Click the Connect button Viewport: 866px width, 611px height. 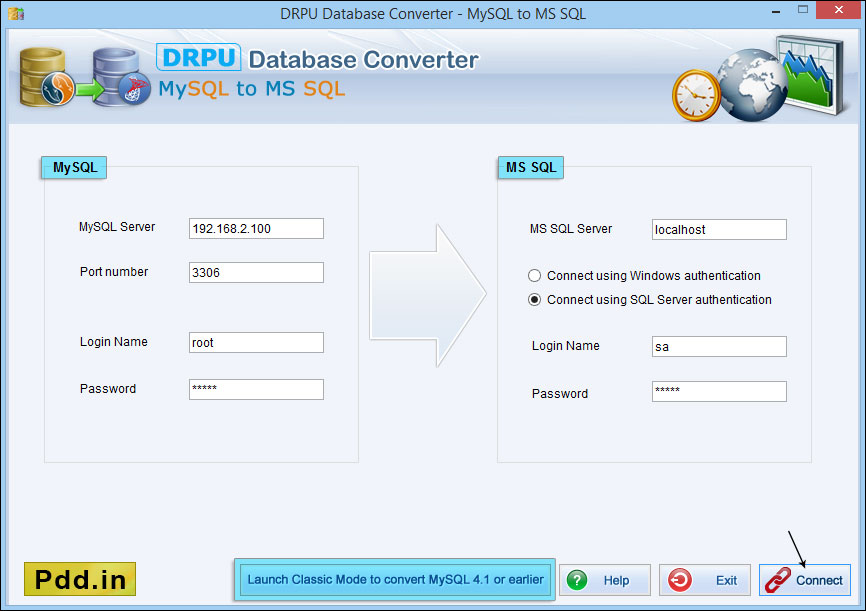pyautogui.click(x=805, y=580)
